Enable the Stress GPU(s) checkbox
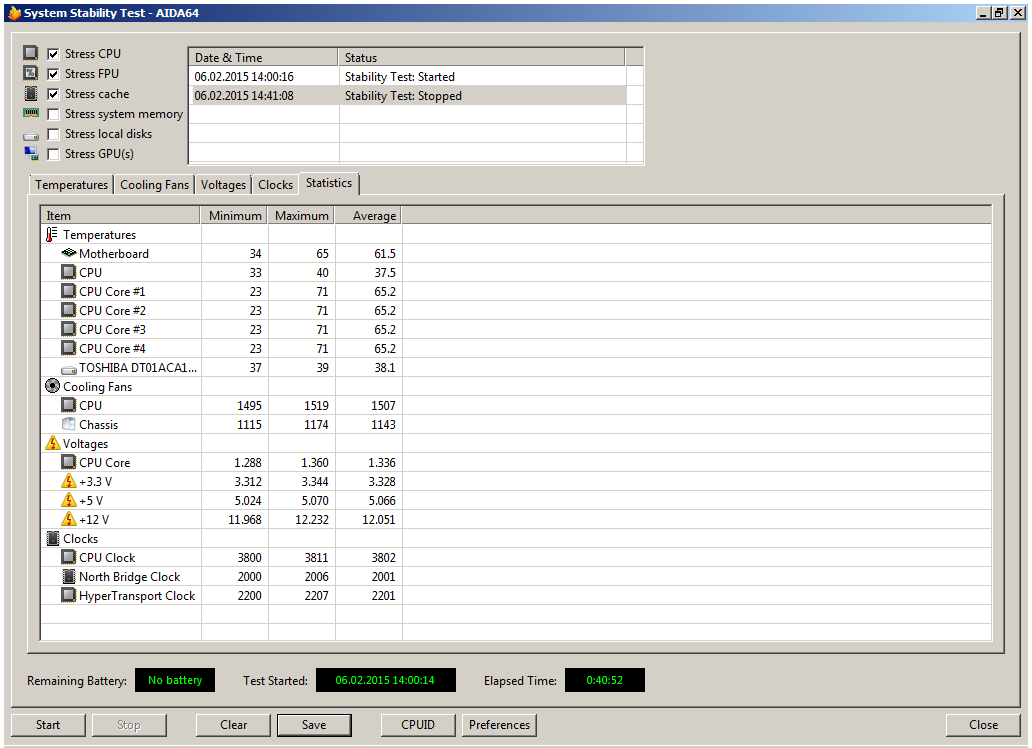1032x748 pixels. point(53,154)
